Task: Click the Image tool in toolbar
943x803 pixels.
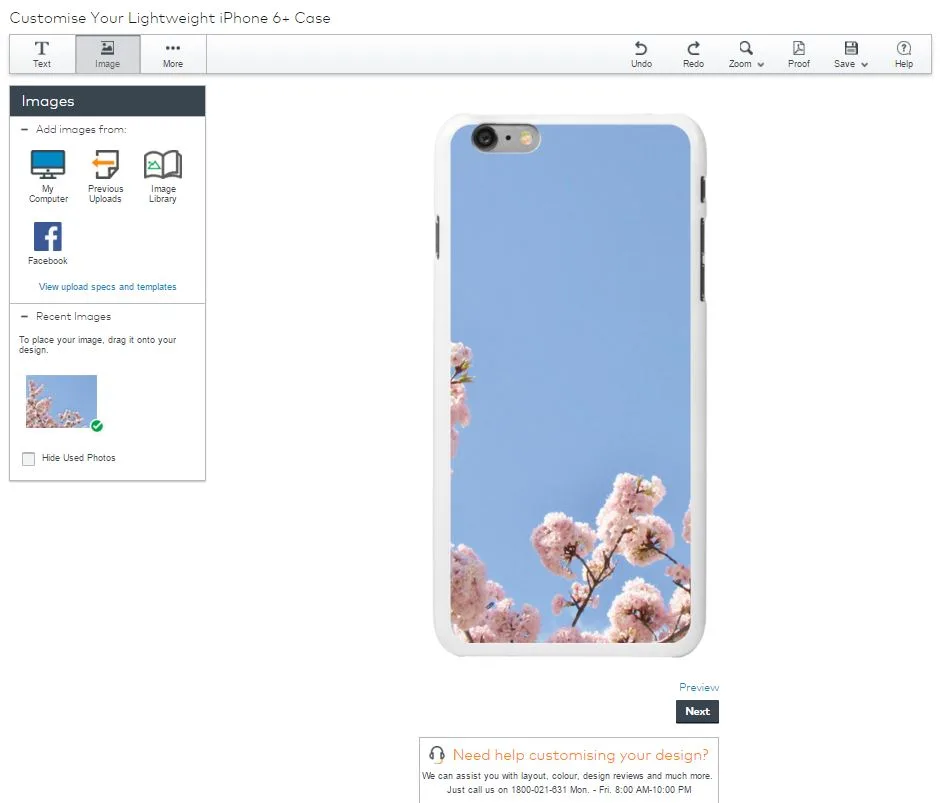Action: 107,54
